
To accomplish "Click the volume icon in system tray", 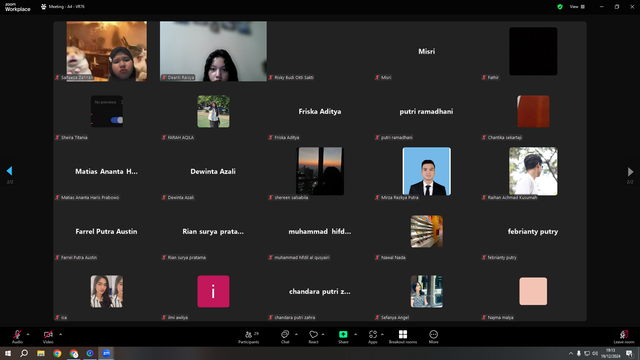I will [595, 353].
